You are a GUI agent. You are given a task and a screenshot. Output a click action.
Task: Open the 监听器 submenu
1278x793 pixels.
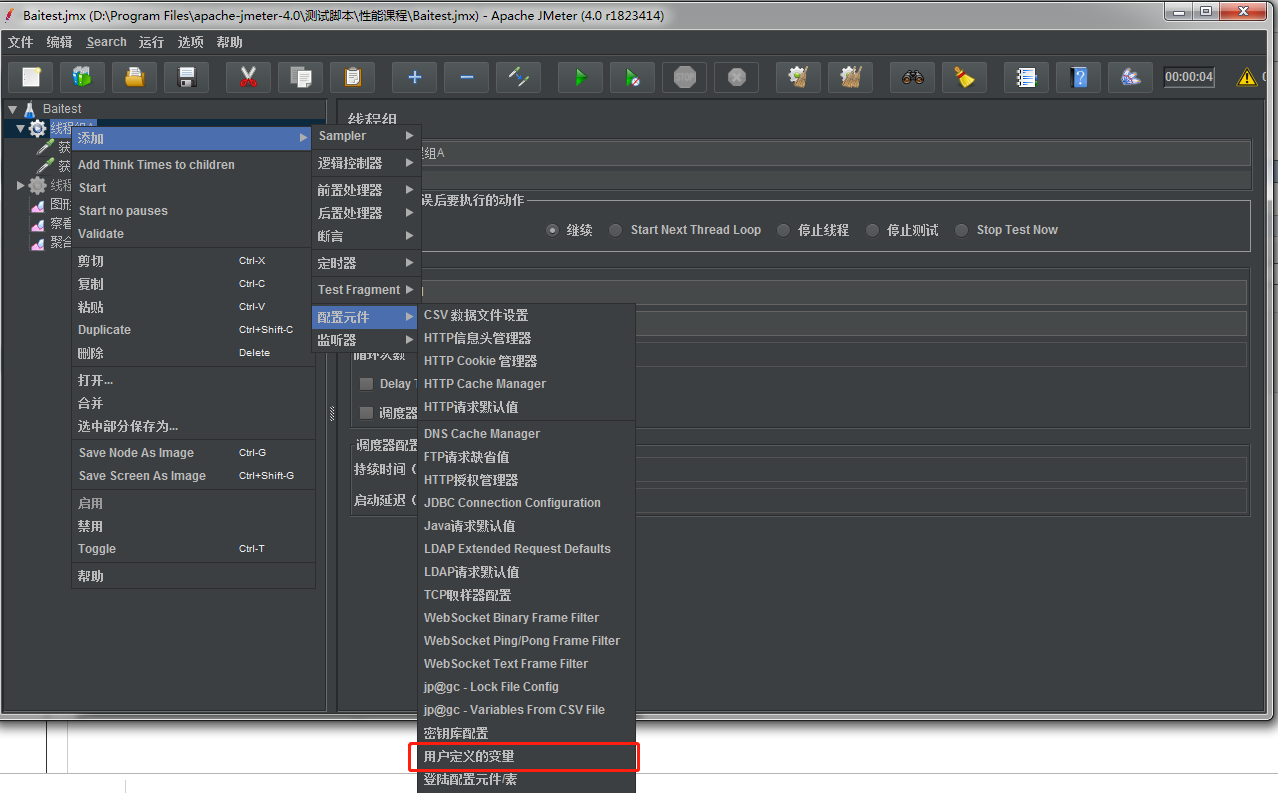coord(366,340)
